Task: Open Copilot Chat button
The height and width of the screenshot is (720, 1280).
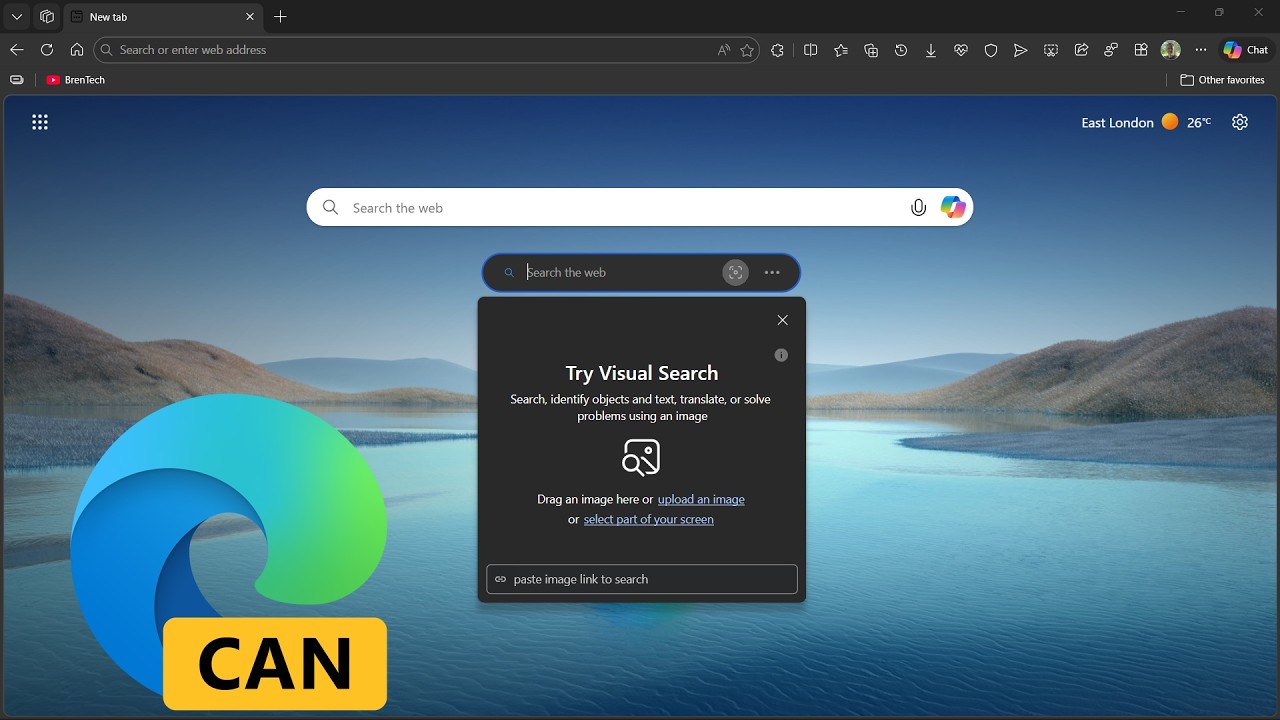Action: 1246,50
